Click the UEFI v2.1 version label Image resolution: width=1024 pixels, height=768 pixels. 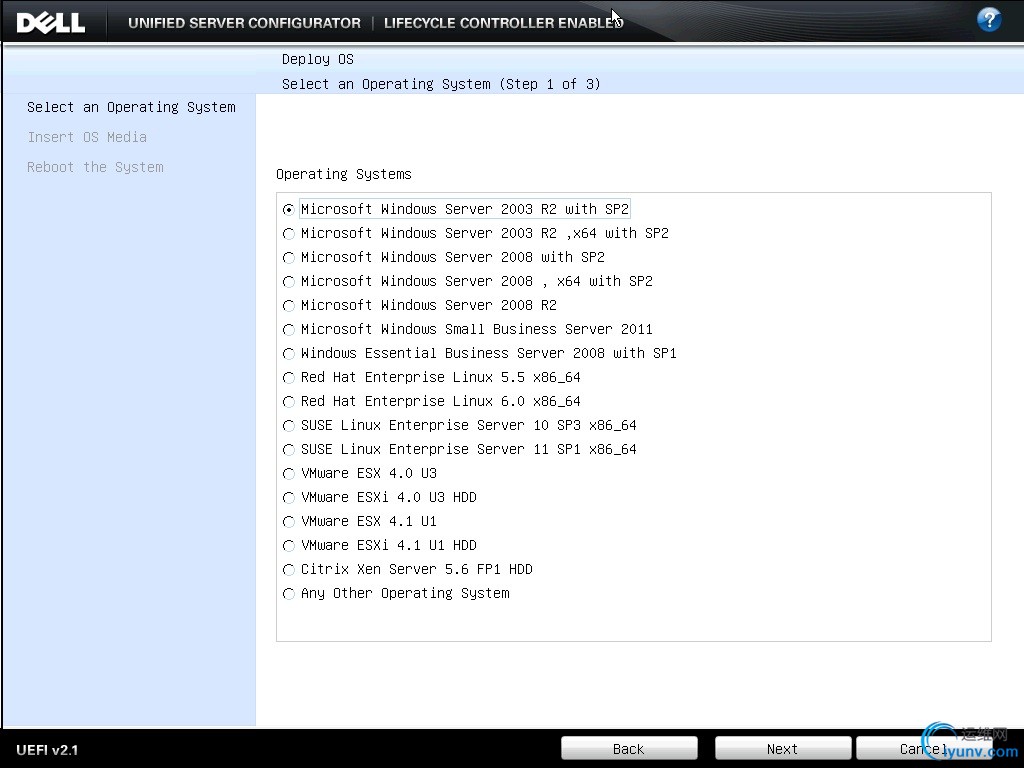click(47, 750)
